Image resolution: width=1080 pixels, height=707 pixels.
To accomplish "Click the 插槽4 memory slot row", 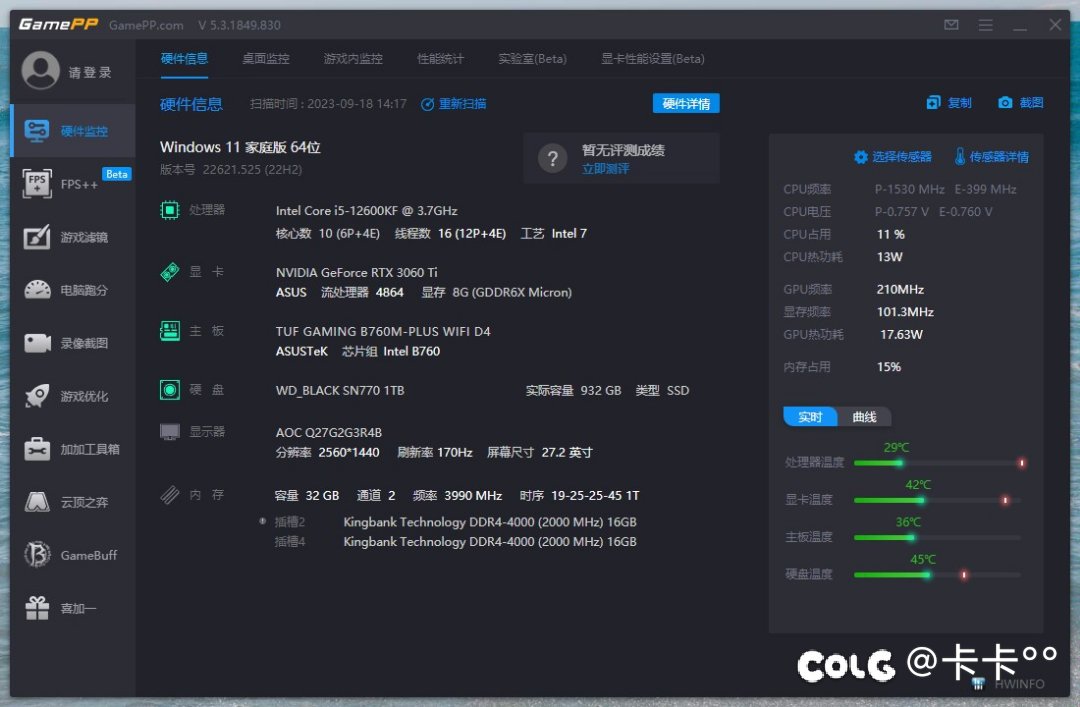I will [x=455, y=542].
